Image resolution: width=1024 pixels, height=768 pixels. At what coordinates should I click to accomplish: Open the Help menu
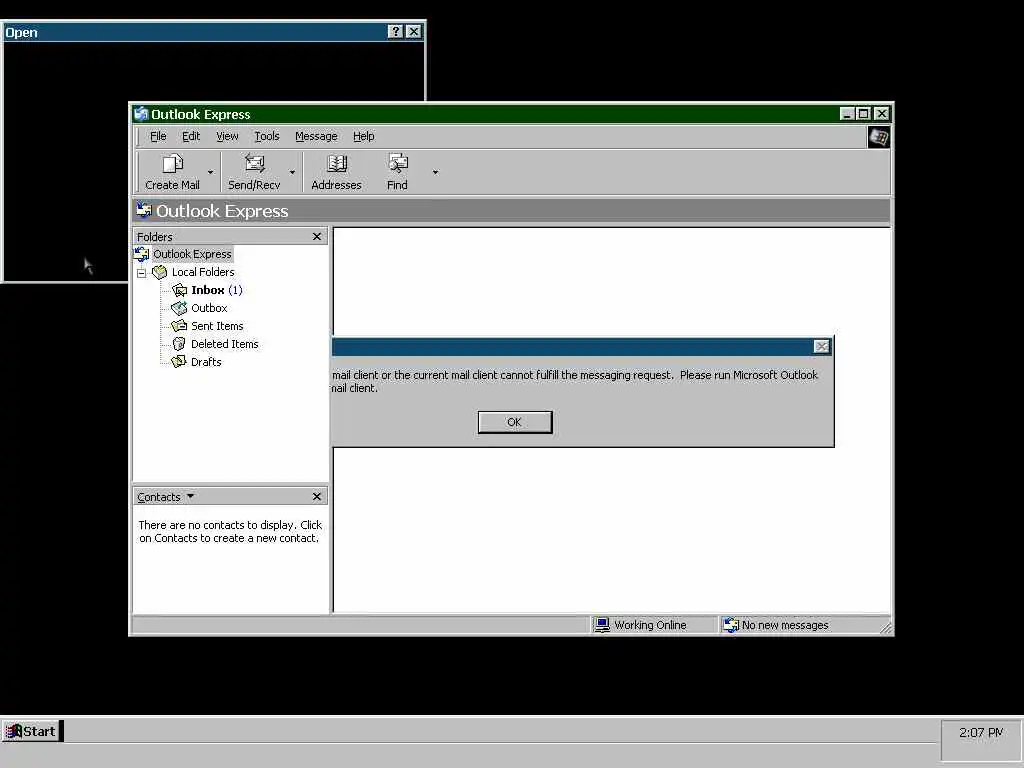coord(364,136)
